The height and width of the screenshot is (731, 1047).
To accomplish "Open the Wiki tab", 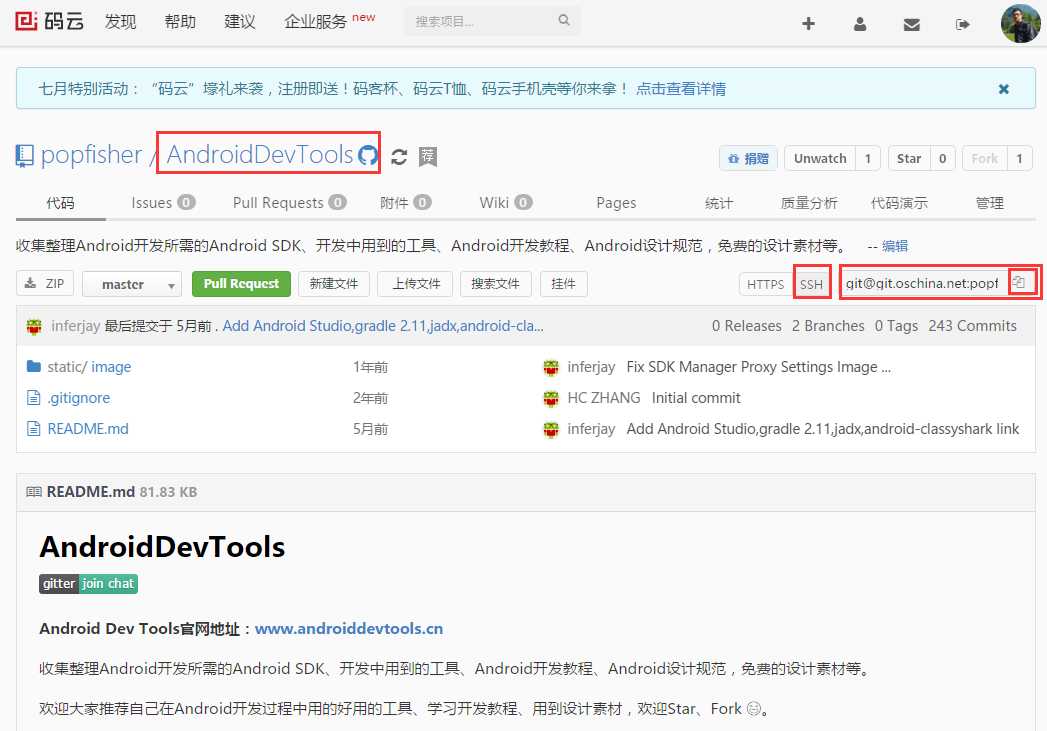I will point(505,203).
